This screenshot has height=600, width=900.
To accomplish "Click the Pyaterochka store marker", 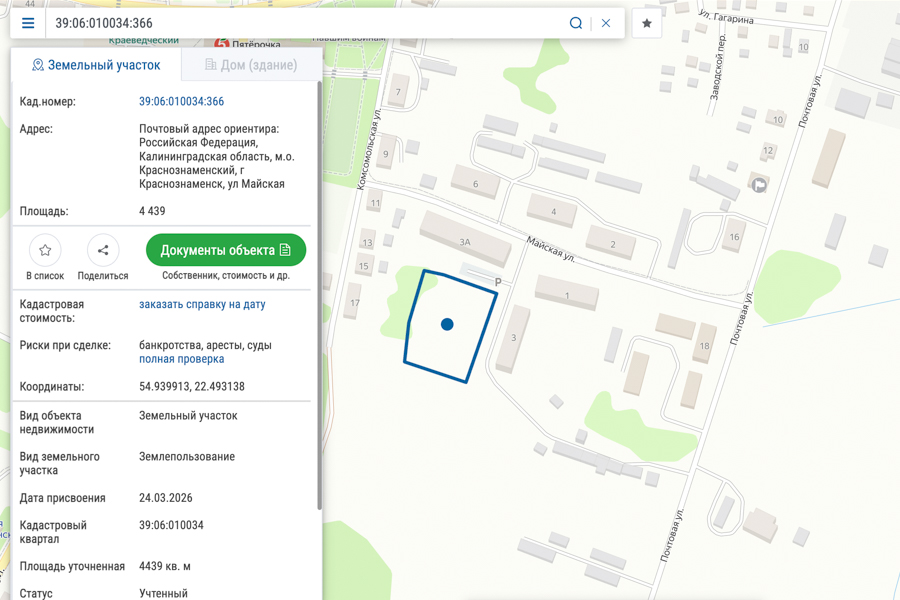I will 222,43.
